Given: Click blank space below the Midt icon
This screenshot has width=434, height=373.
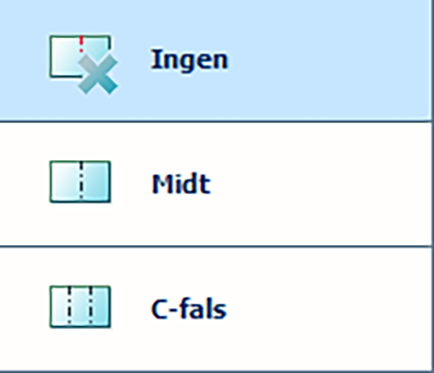Looking at the screenshot, I should pyautogui.click(x=80, y=223).
